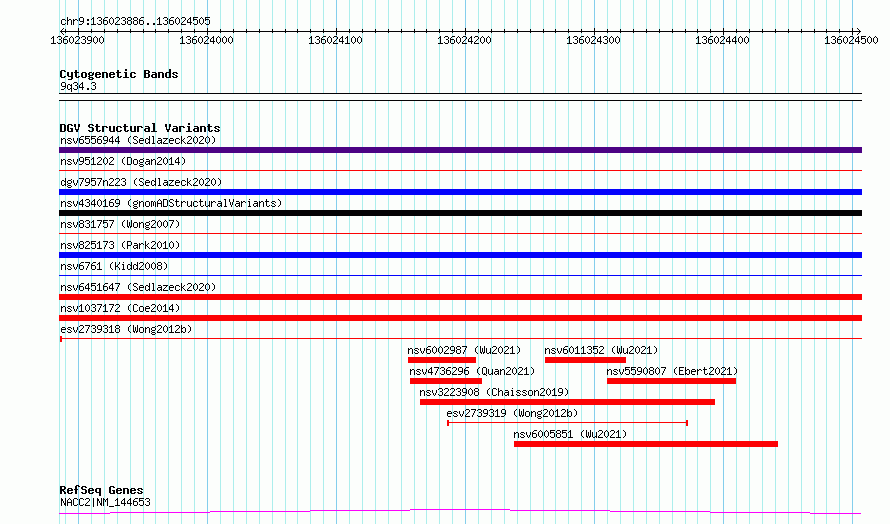Click the Cytogenetic Bands track heading

coord(119,74)
